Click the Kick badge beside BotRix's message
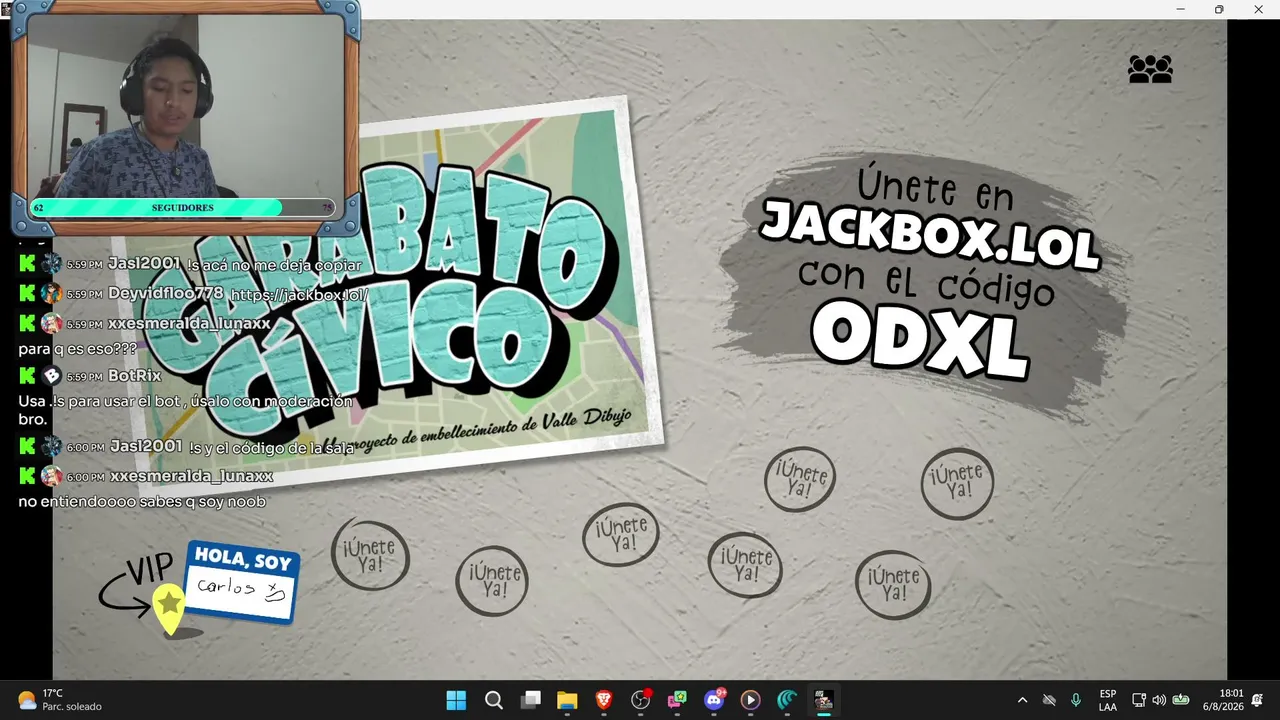This screenshot has width=1280, height=720. click(27, 376)
